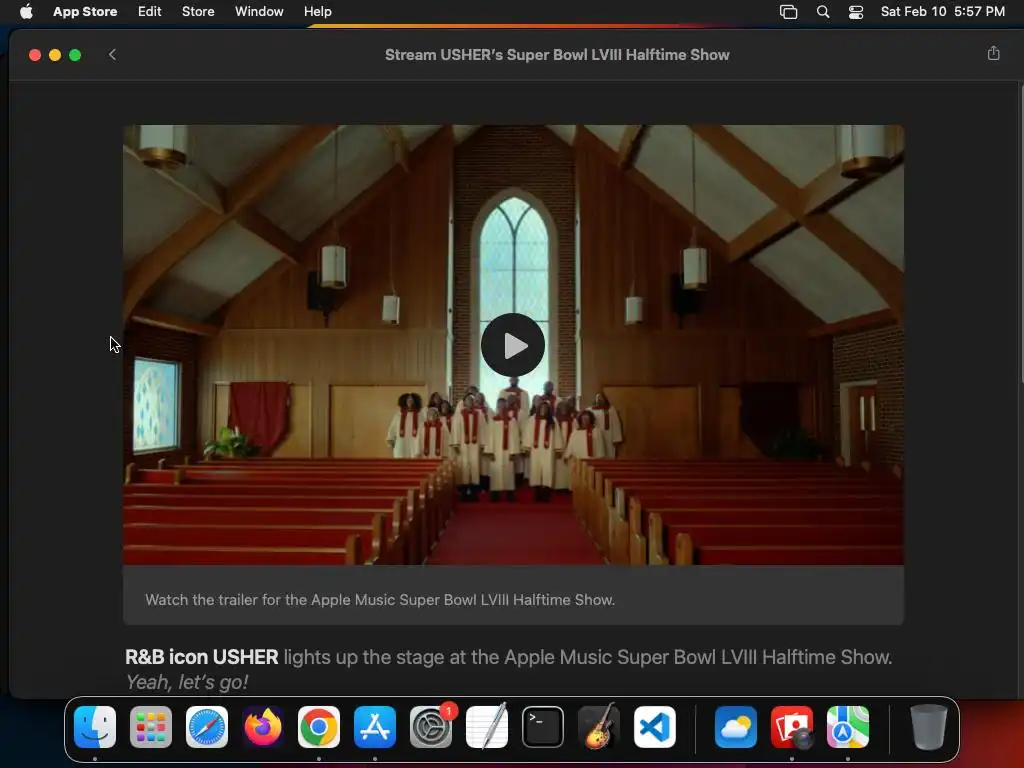
Task: Click the date and time clock
Action: point(942,12)
